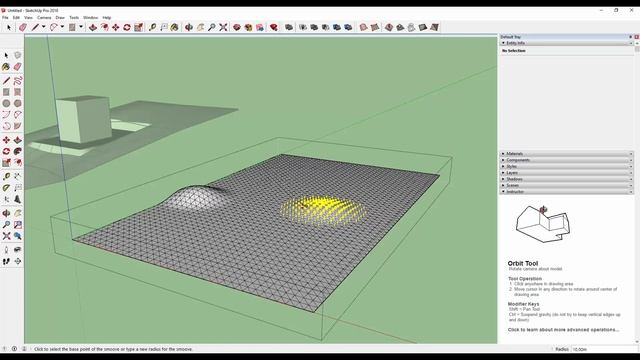Click the "Orbit Tool" heading in Instructor
The width and height of the screenshot is (640, 360).
pos(523,263)
